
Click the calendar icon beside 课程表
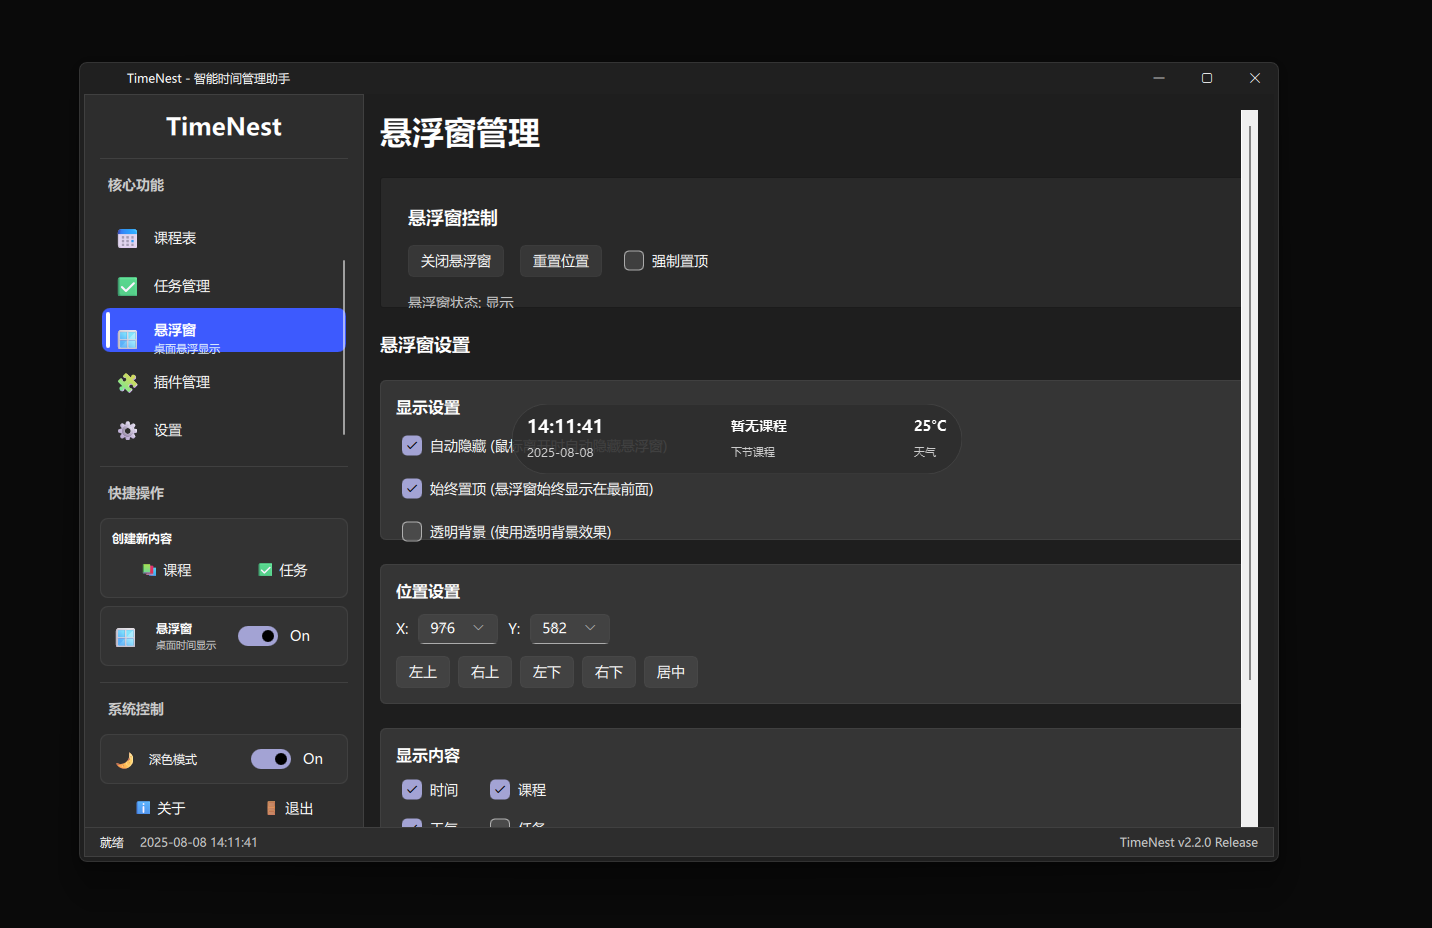click(127, 239)
